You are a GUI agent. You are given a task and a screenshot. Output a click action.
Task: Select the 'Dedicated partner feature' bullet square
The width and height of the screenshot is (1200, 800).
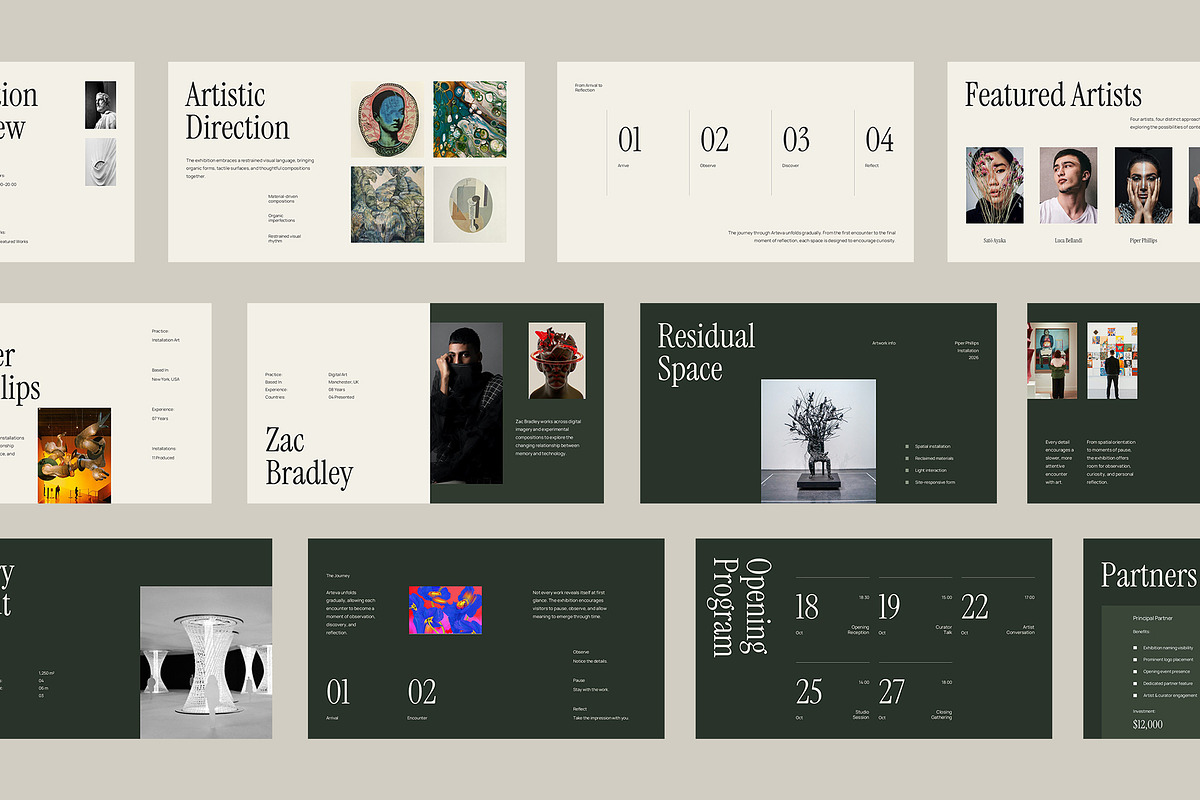coord(1135,683)
